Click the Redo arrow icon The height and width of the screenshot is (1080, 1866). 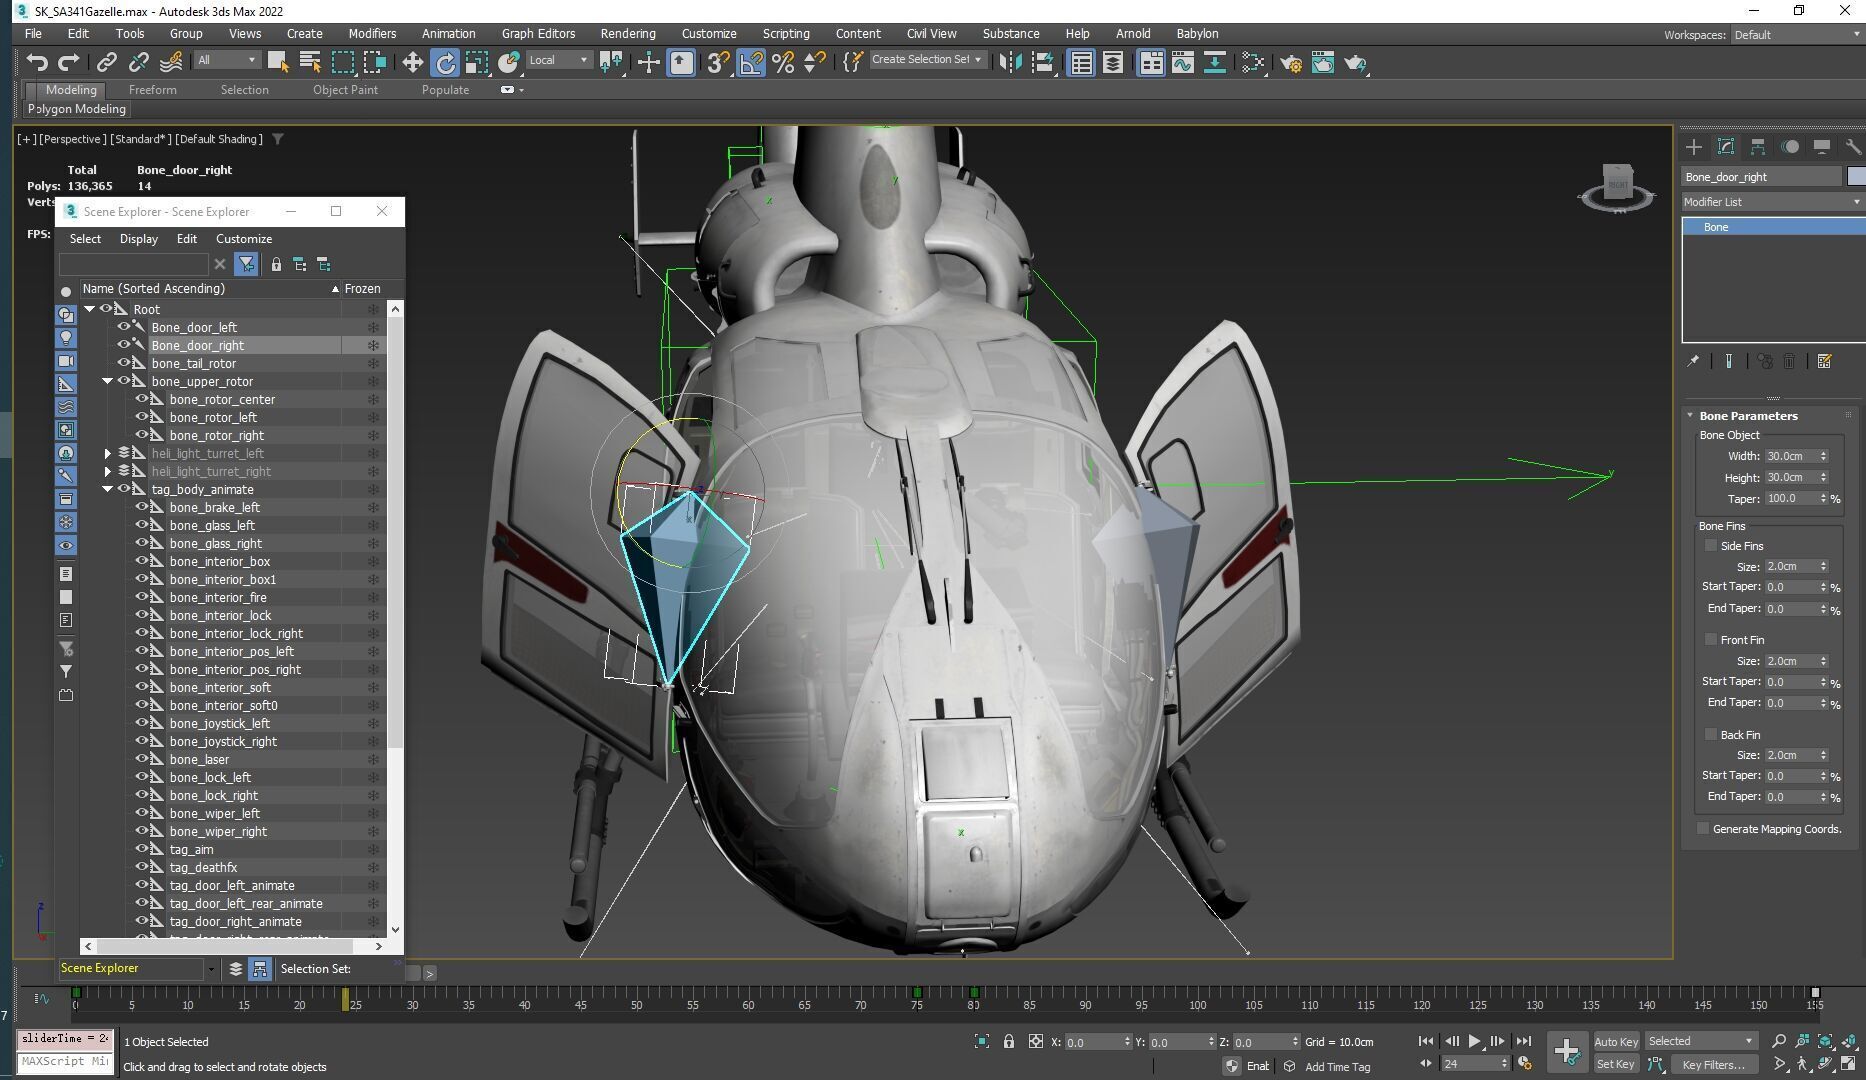click(68, 63)
